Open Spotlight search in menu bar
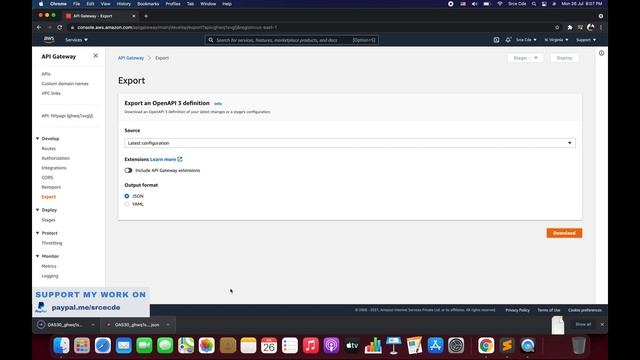Screen dimensions: 640x360 534,4
